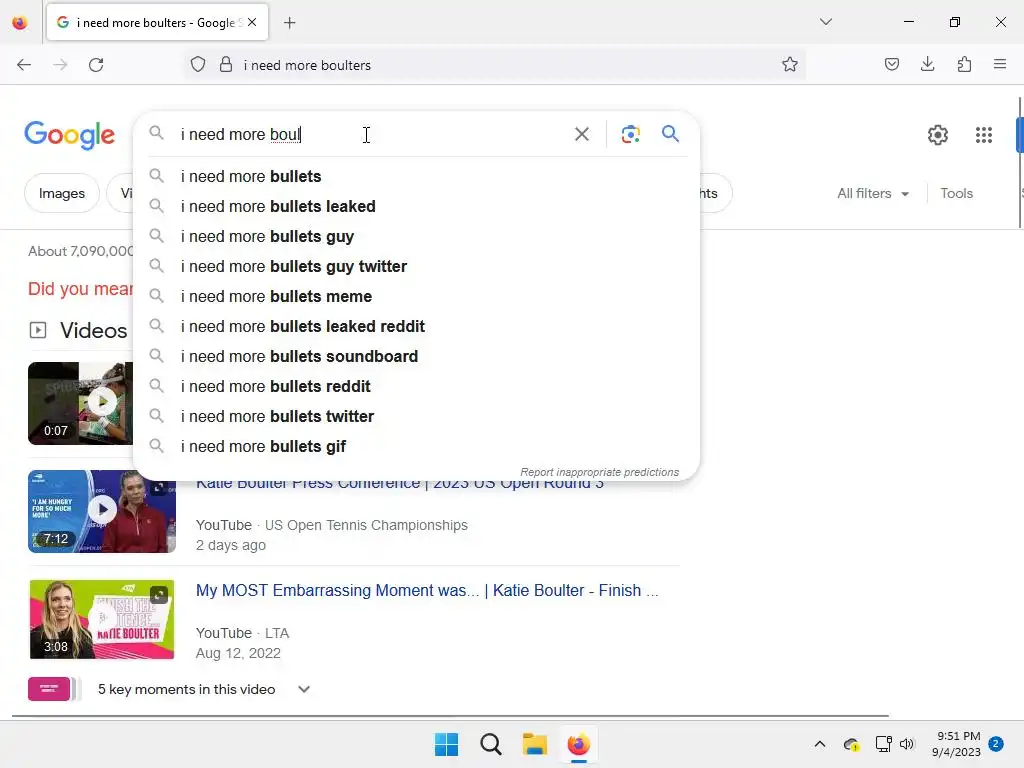Open the Tools button

point(956,193)
